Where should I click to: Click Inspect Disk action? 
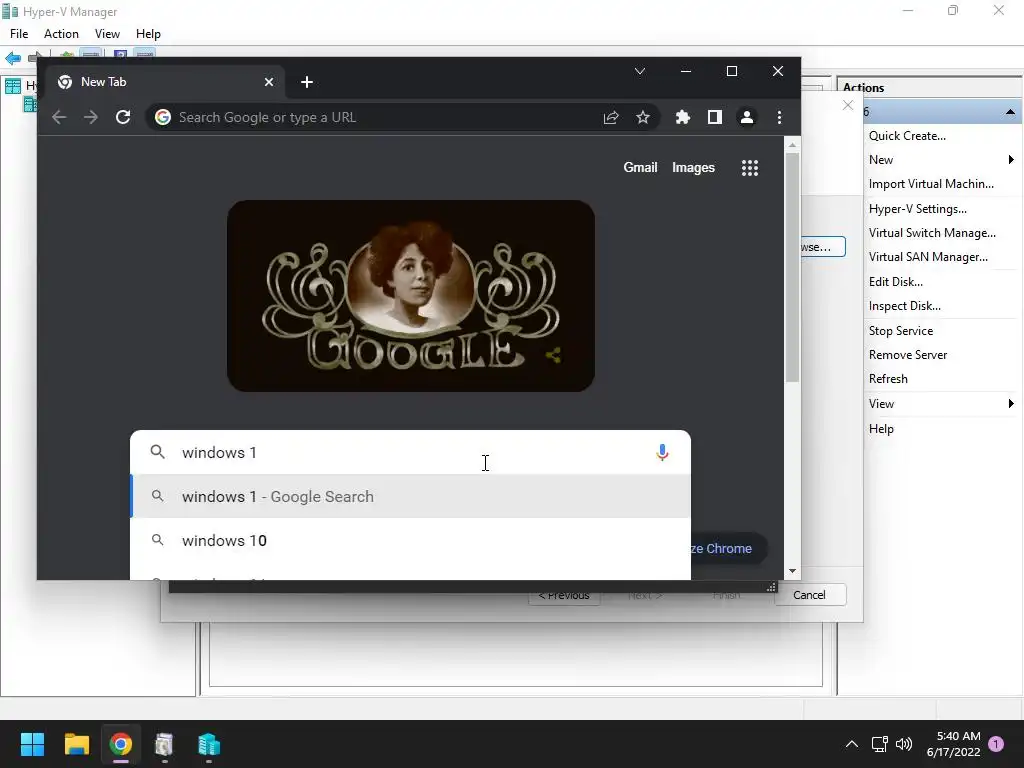(x=904, y=306)
